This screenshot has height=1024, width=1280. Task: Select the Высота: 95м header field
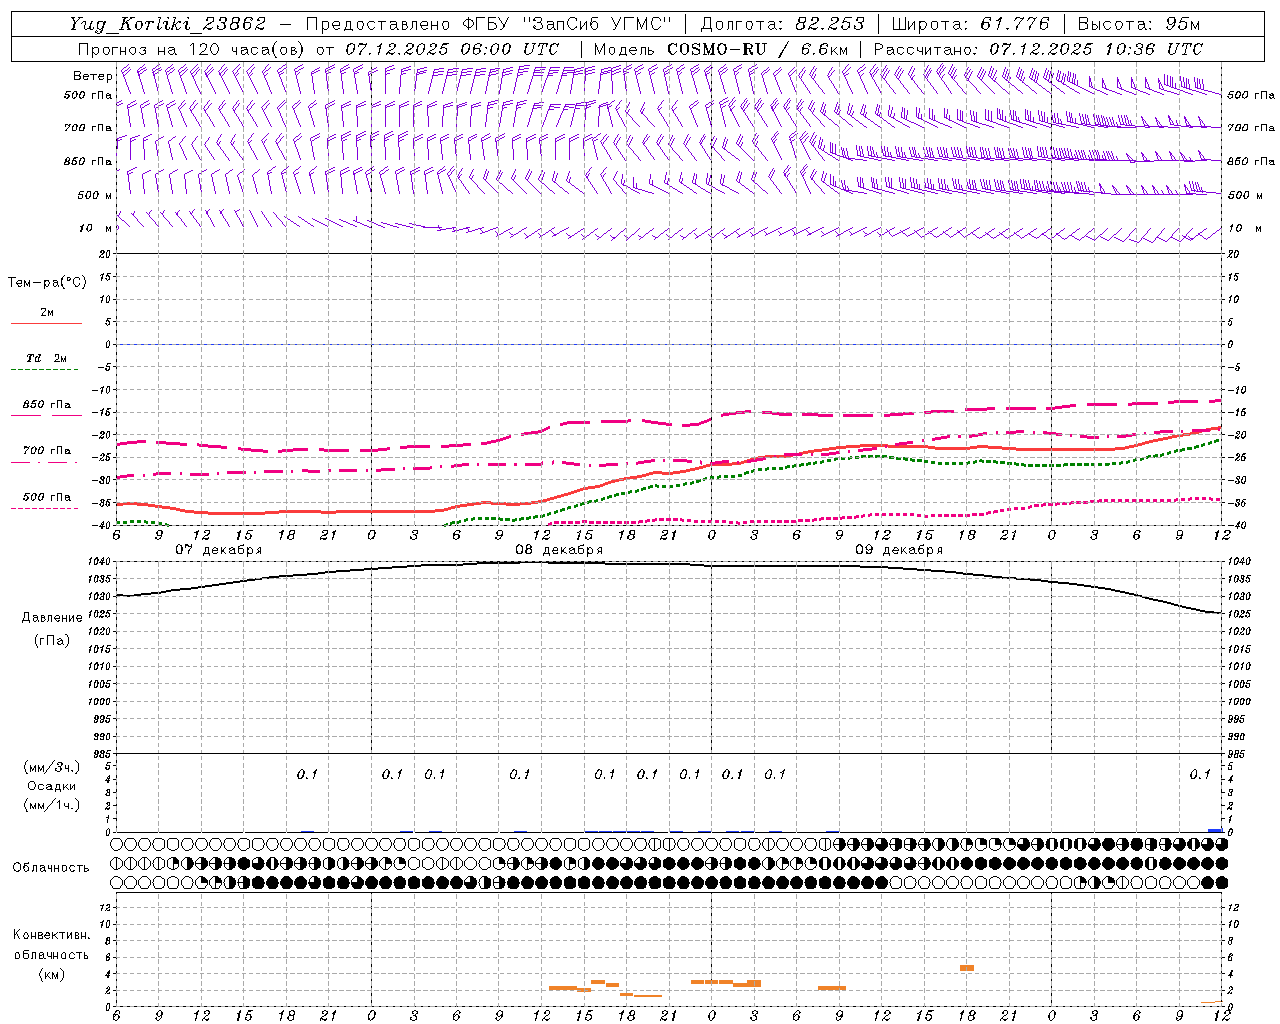pos(1139,24)
